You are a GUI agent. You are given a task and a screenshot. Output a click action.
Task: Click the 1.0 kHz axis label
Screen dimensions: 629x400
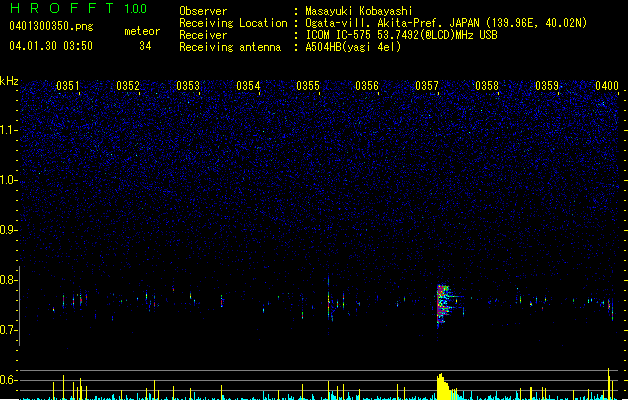tap(8, 180)
